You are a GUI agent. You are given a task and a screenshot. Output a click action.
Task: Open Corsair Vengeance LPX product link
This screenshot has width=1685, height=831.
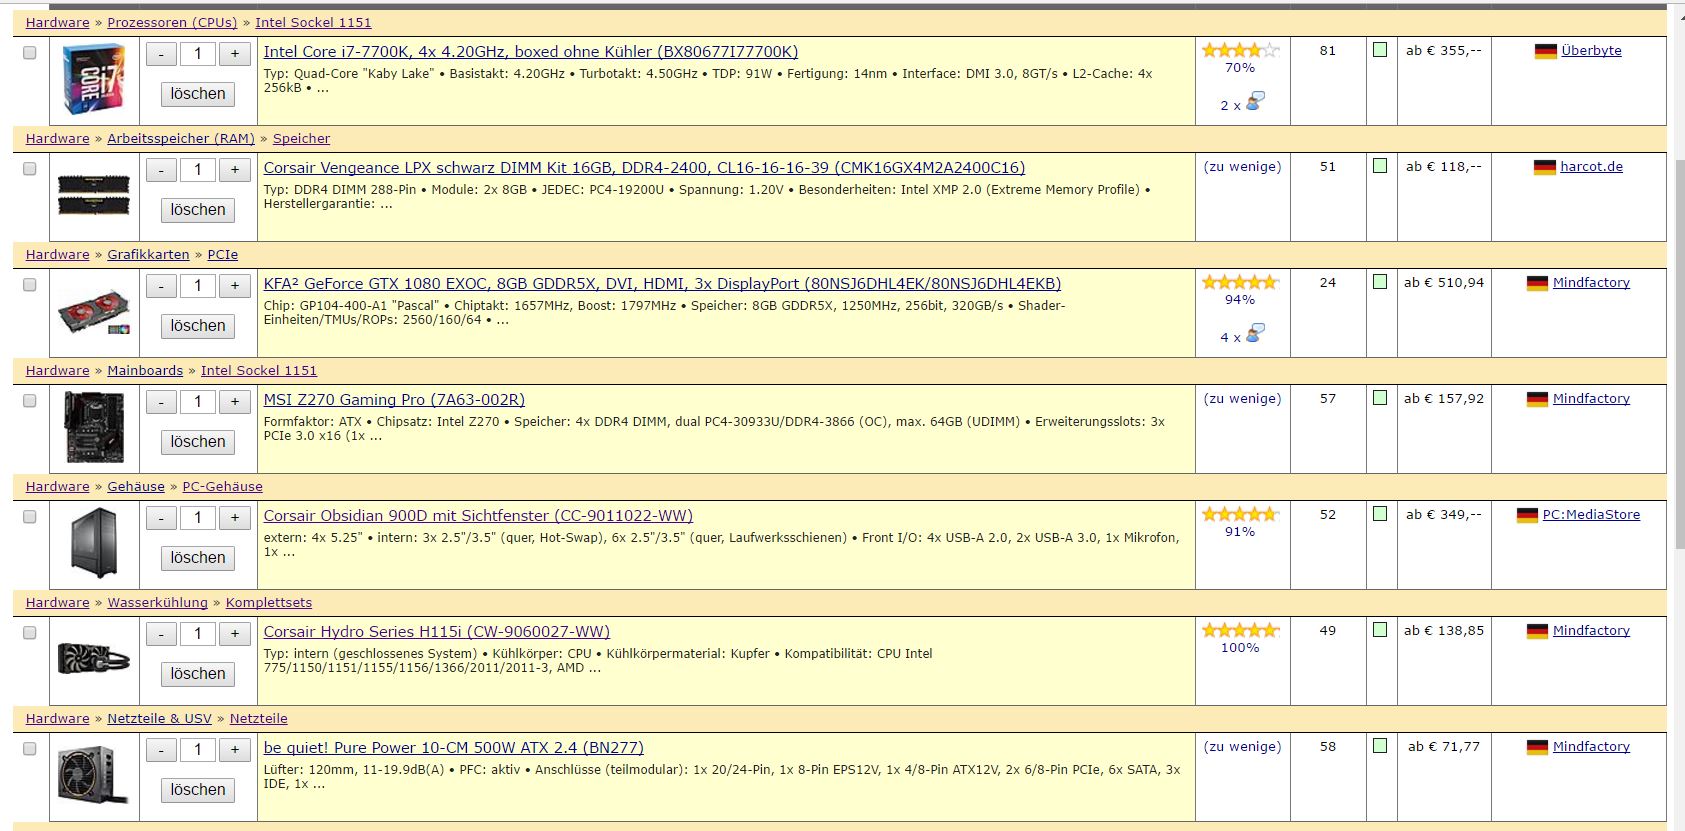click(x=644, y=168)
